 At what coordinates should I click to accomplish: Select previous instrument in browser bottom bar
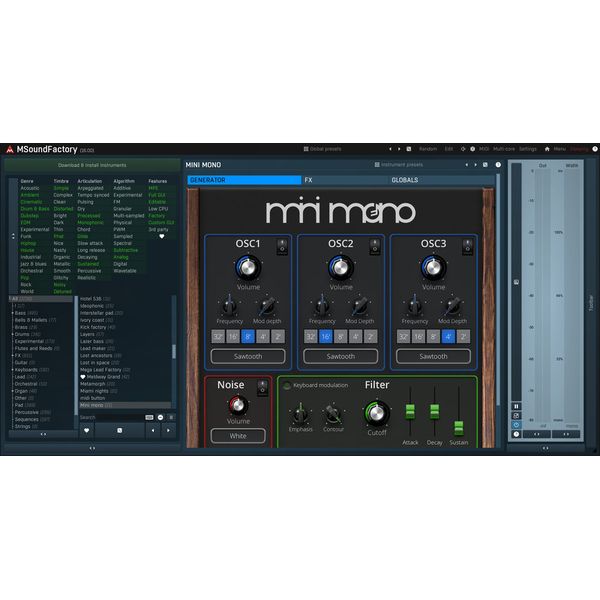point(153,430)
